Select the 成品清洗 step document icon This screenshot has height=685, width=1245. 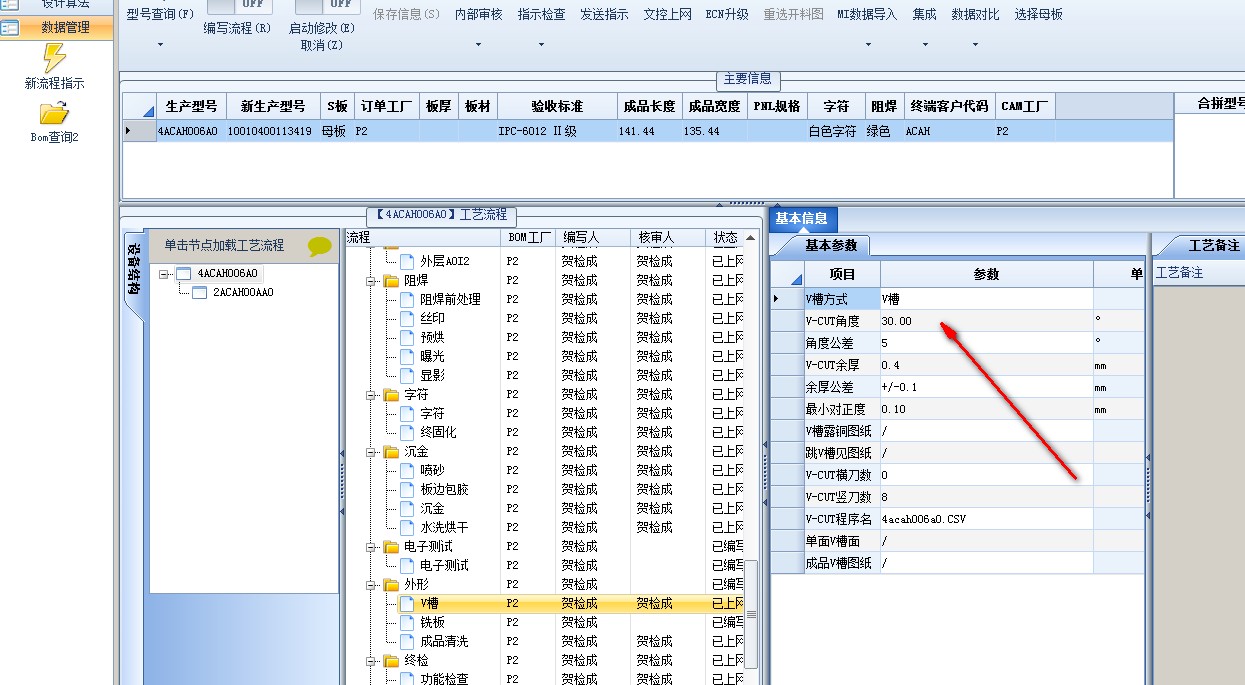407,642
